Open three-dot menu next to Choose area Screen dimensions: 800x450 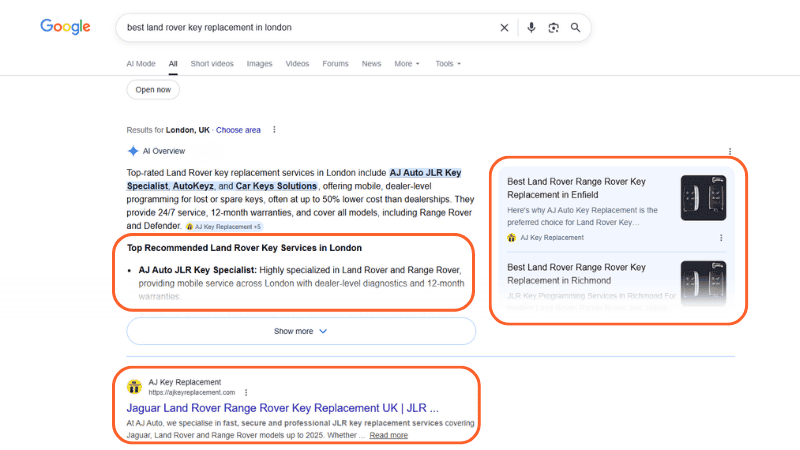274,130
